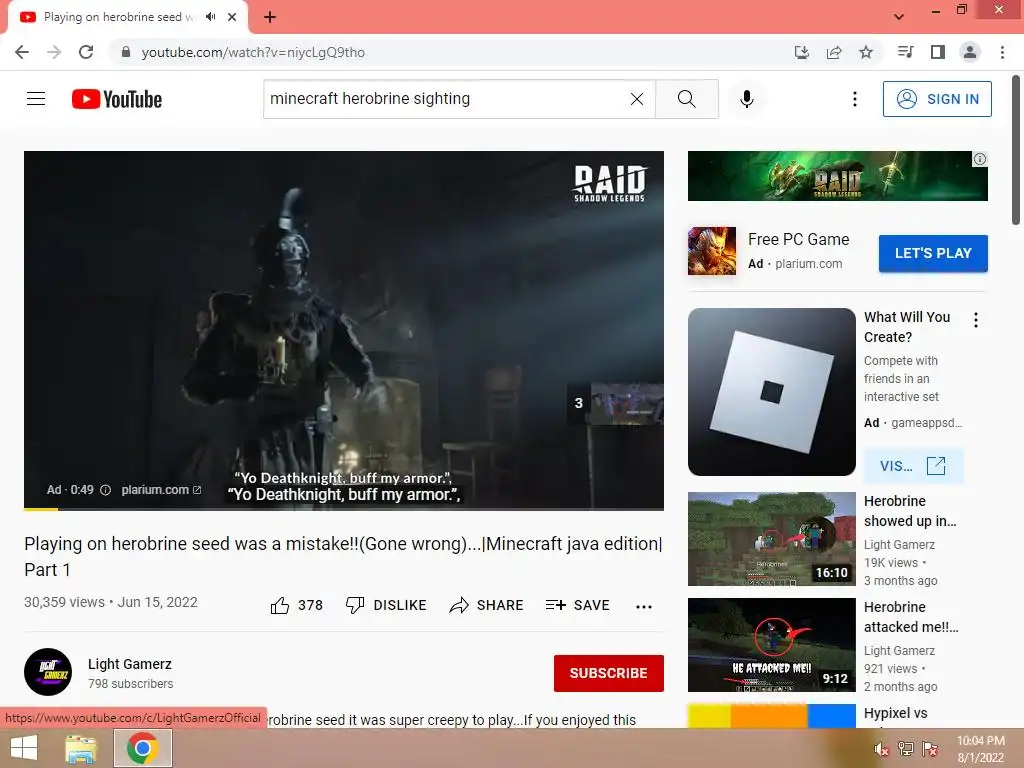Go to the YouTube home logo
The width and height of the screenshot is (1024, 768).
117,99
